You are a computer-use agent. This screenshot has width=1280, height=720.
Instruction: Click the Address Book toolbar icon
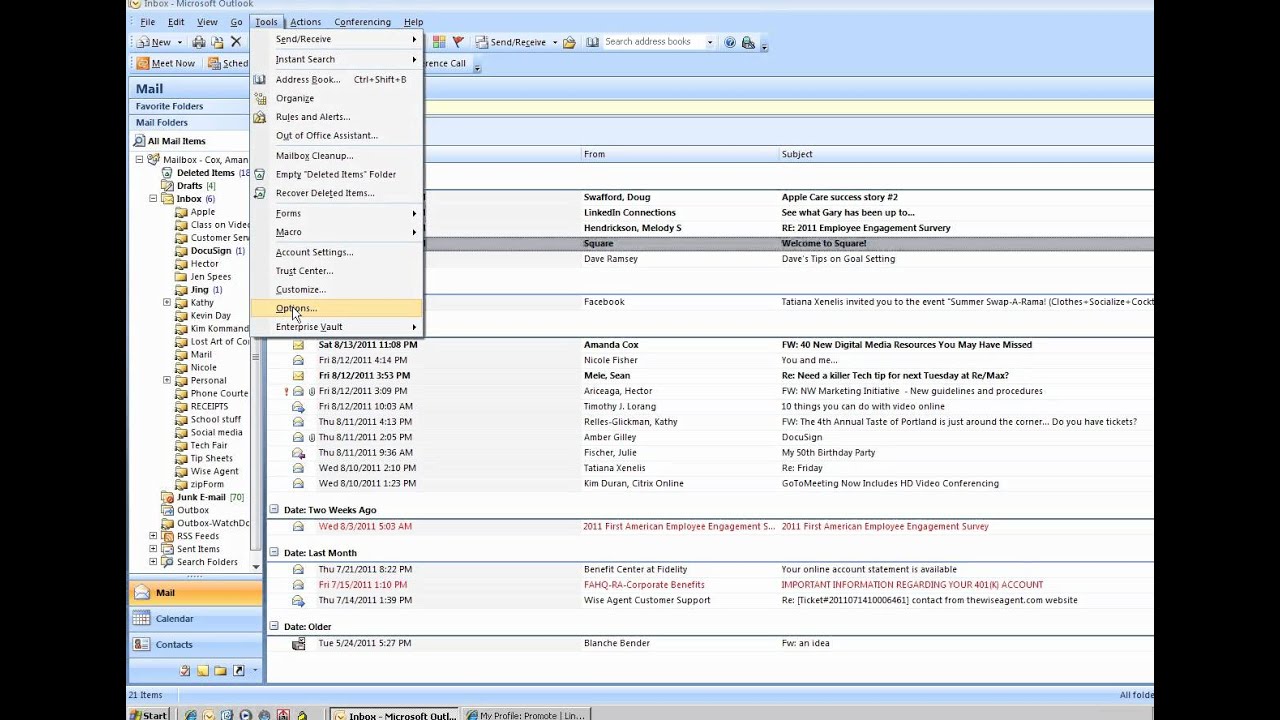[x=592, y=42]
